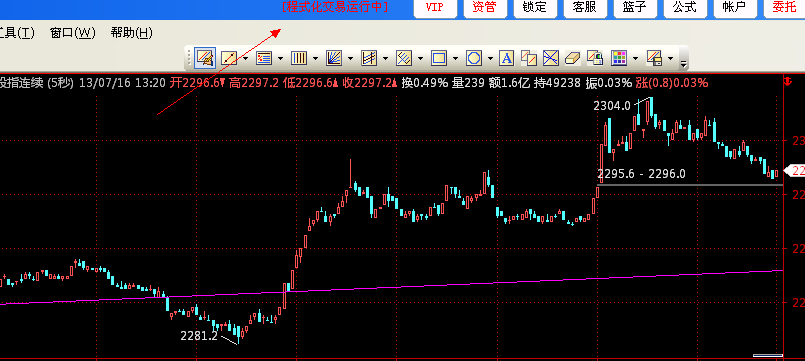Expand the channel lines tool dropdown

[386, 59]
